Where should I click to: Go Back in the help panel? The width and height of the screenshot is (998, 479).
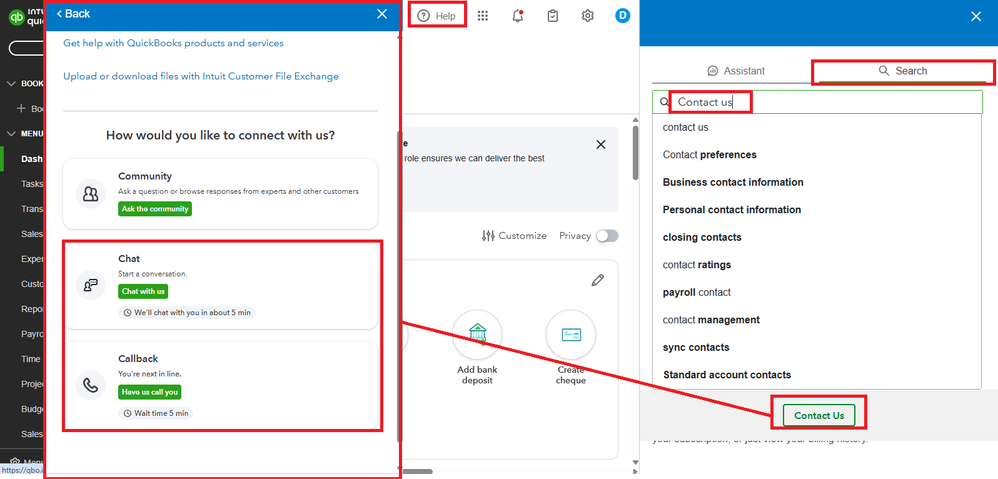(73, 13)
